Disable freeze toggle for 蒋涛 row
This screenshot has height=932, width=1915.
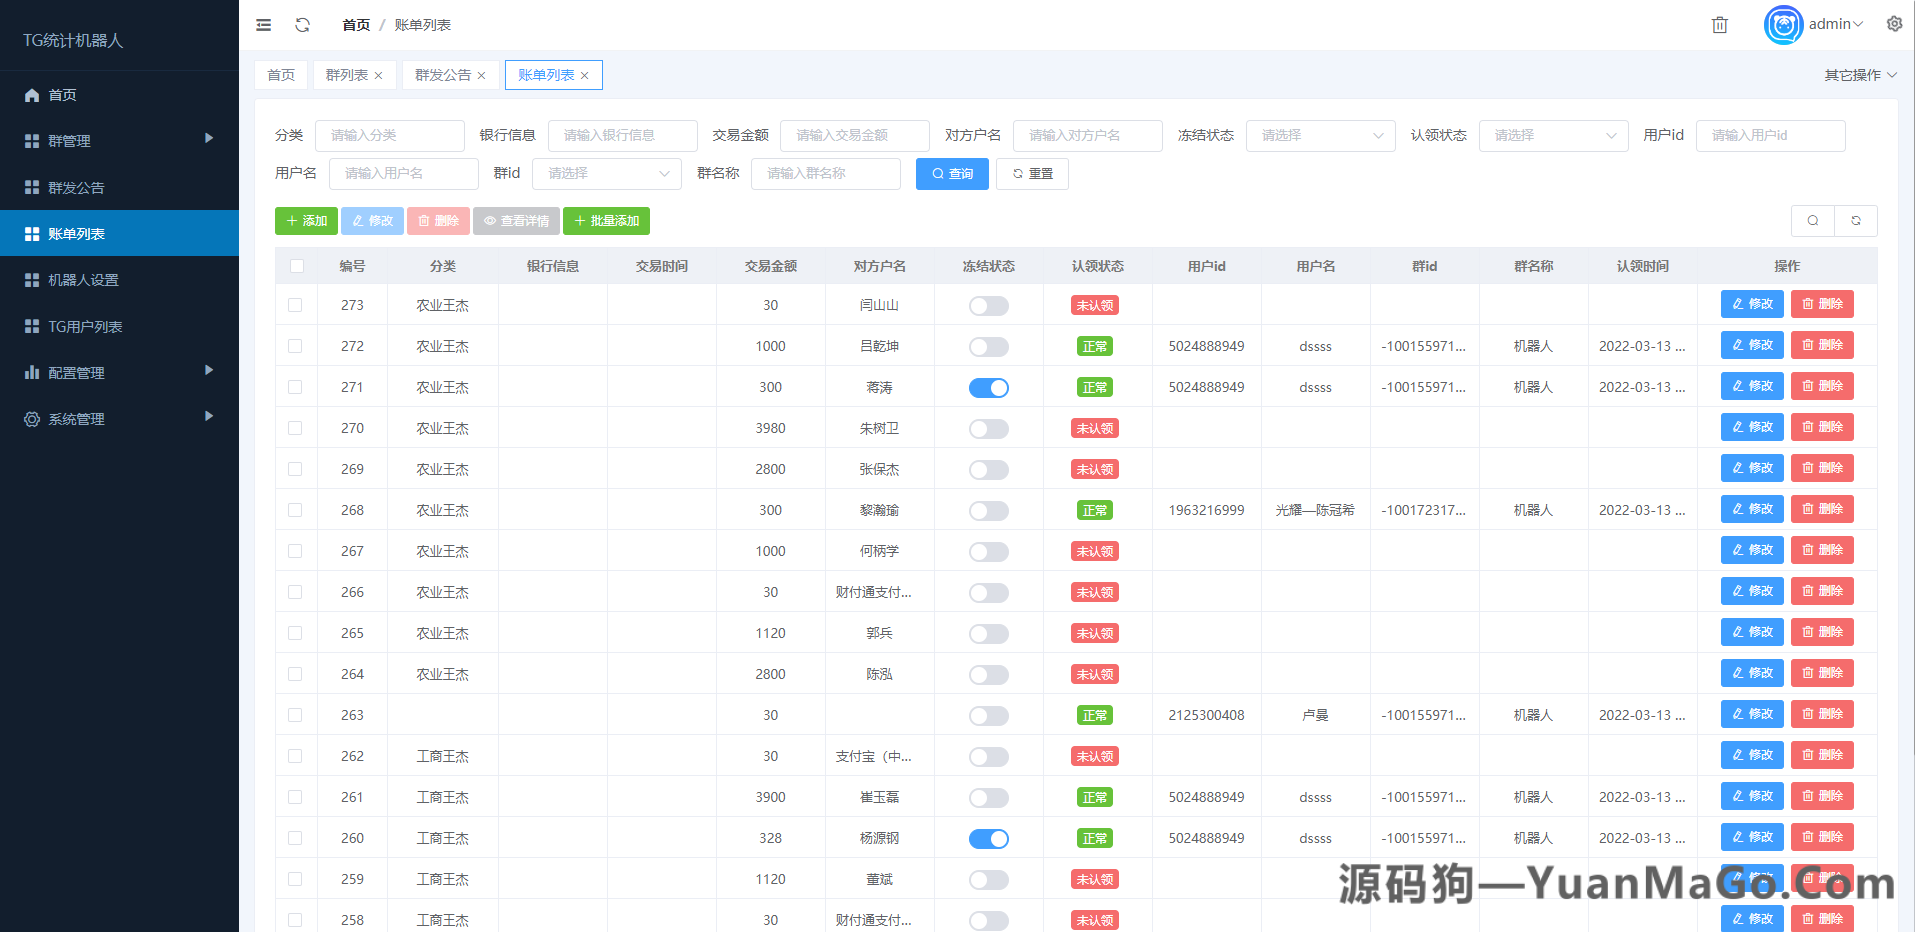tap(988, 387)
